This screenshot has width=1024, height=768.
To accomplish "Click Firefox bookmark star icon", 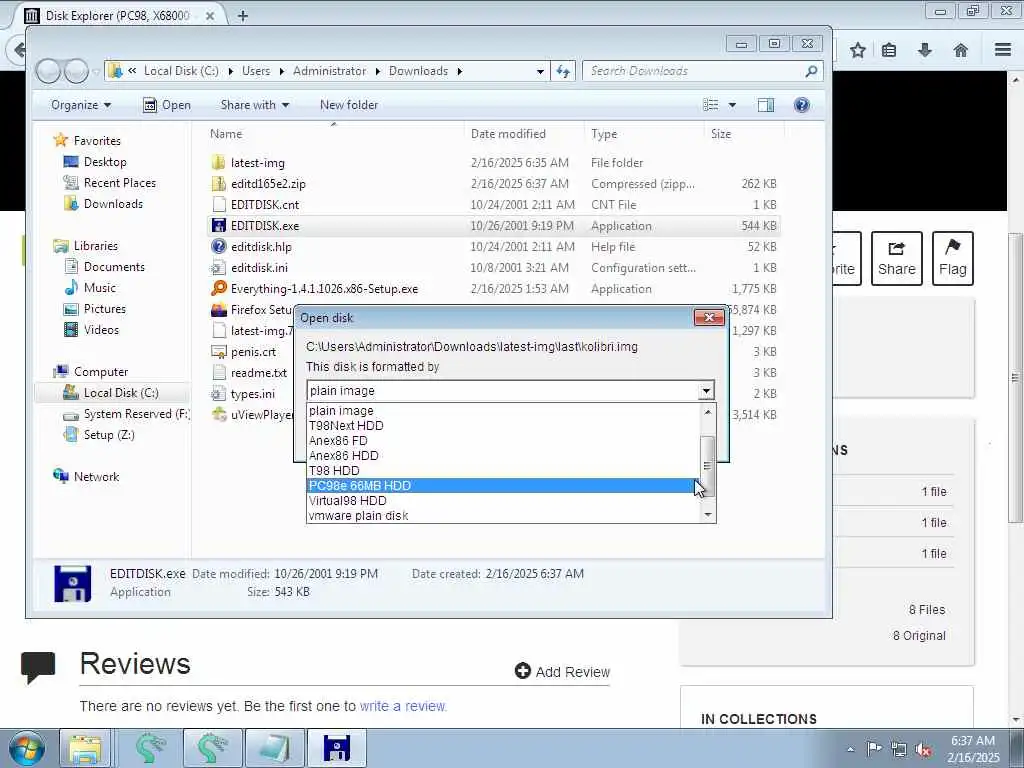I will tap(858, 50).
